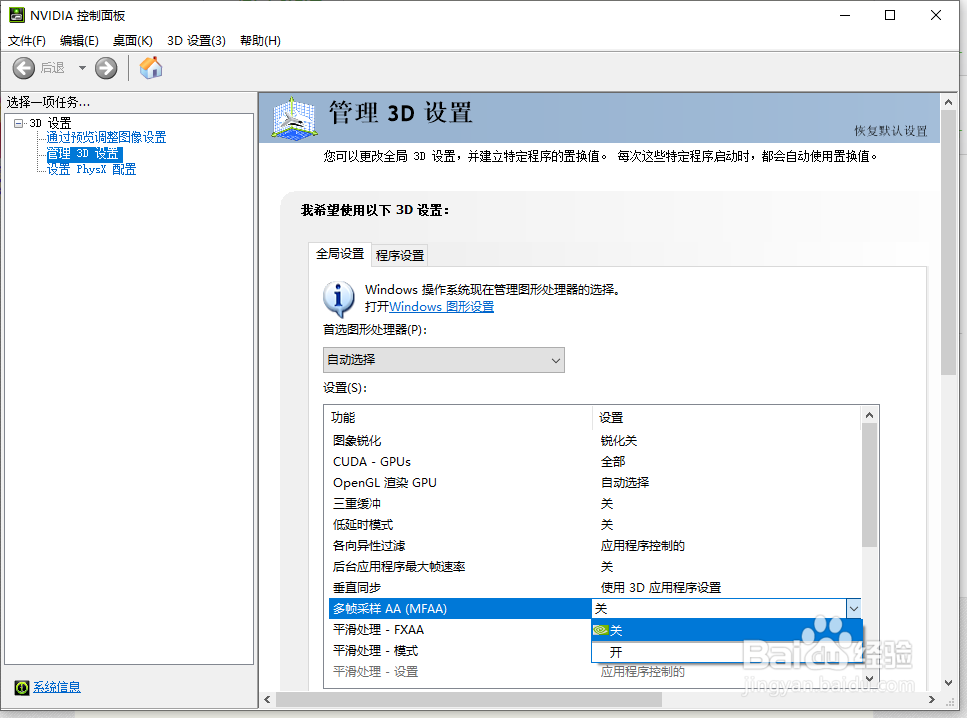Select 设置 PhysX 配置 tree item

coord(91,170)
